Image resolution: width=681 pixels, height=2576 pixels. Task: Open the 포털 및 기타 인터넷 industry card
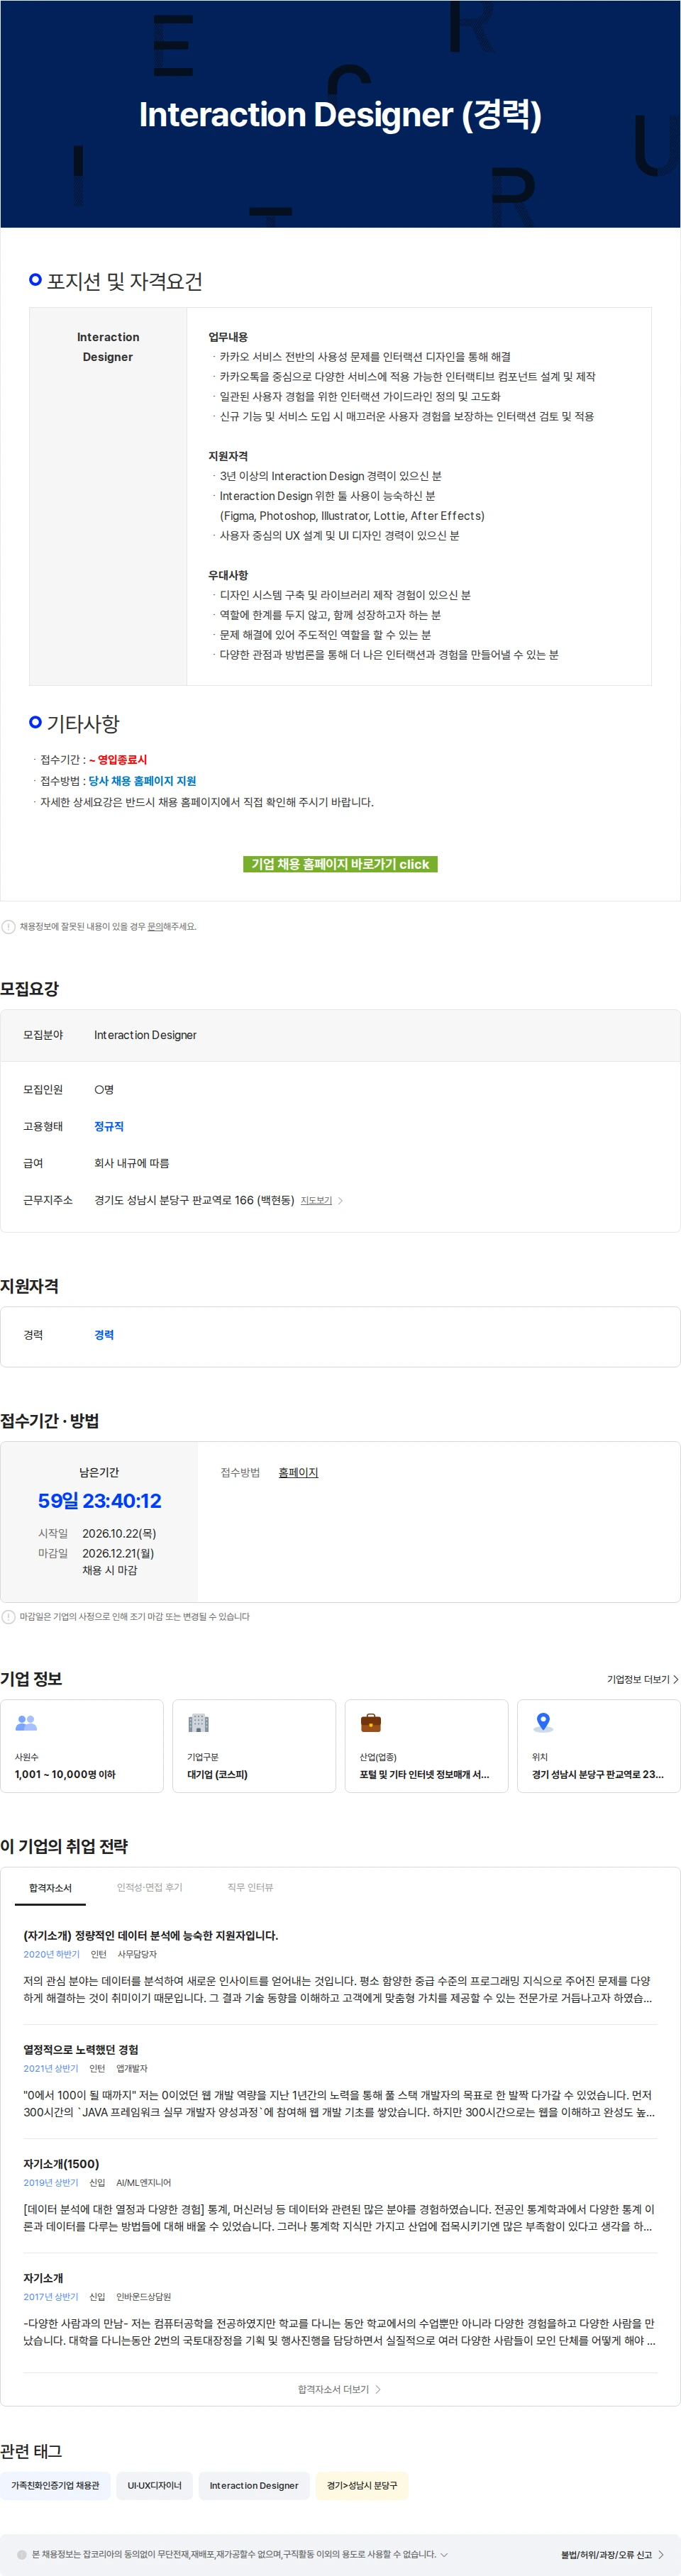pos(427,1746)
